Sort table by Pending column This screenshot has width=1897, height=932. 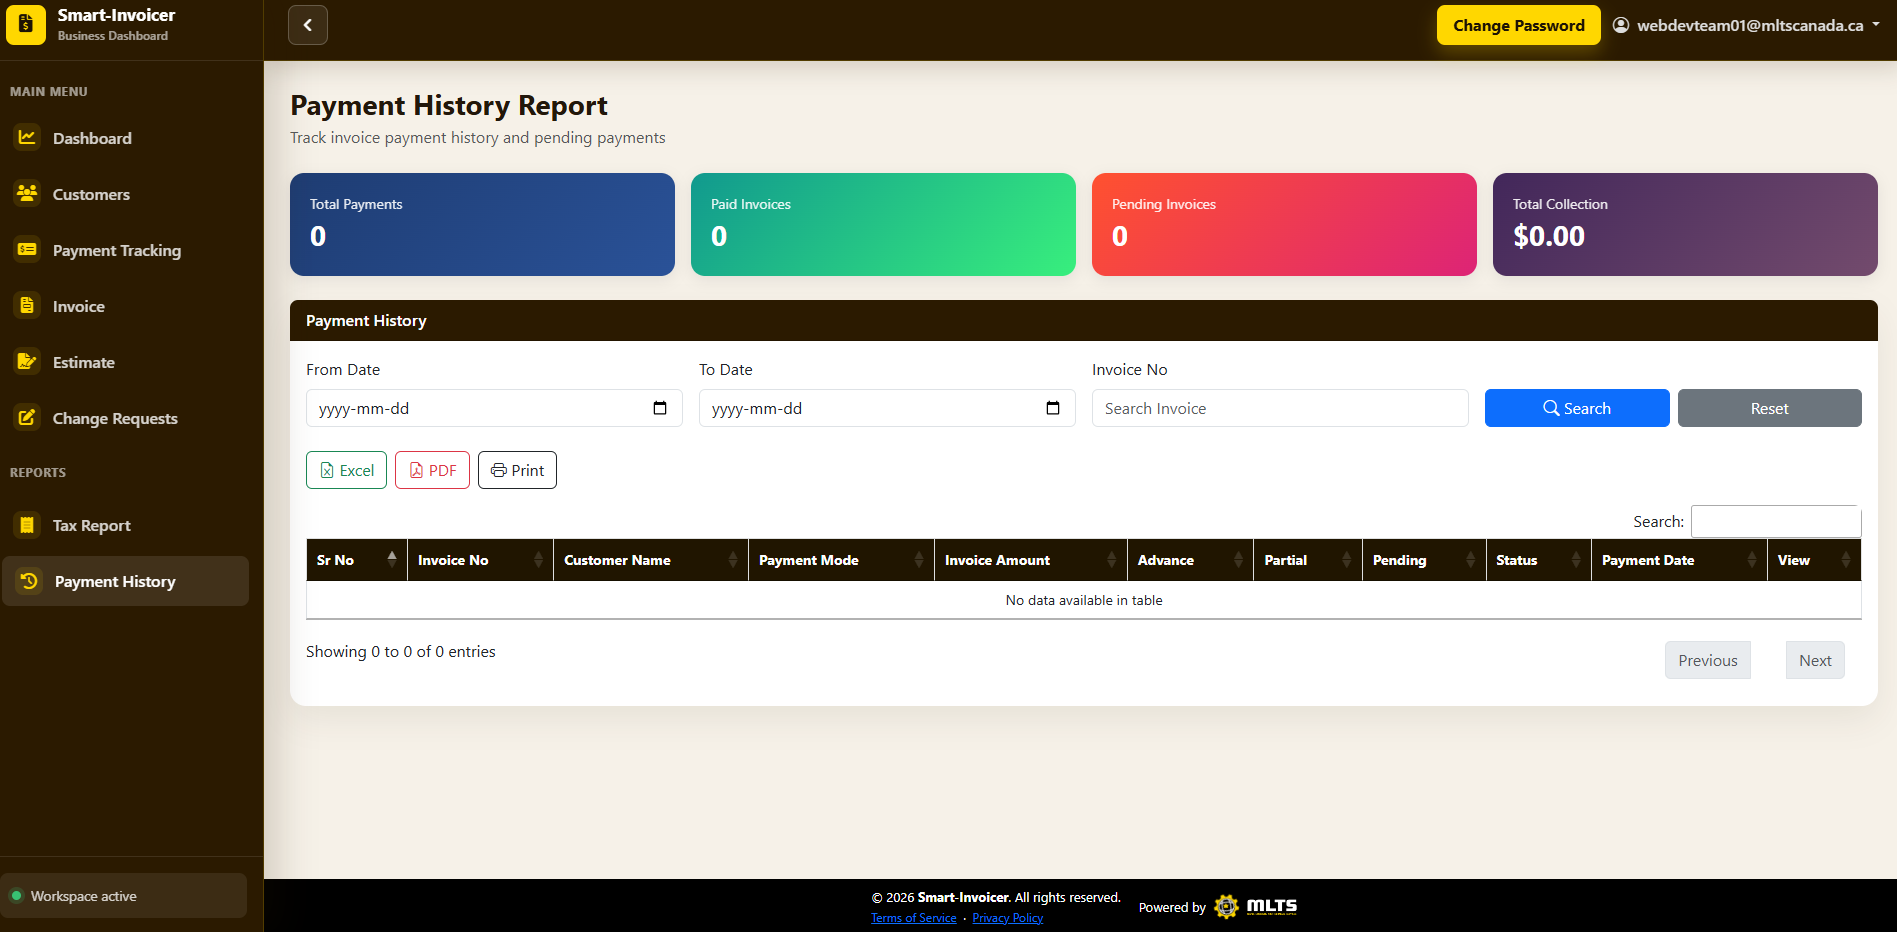(x=1424, y=560)
